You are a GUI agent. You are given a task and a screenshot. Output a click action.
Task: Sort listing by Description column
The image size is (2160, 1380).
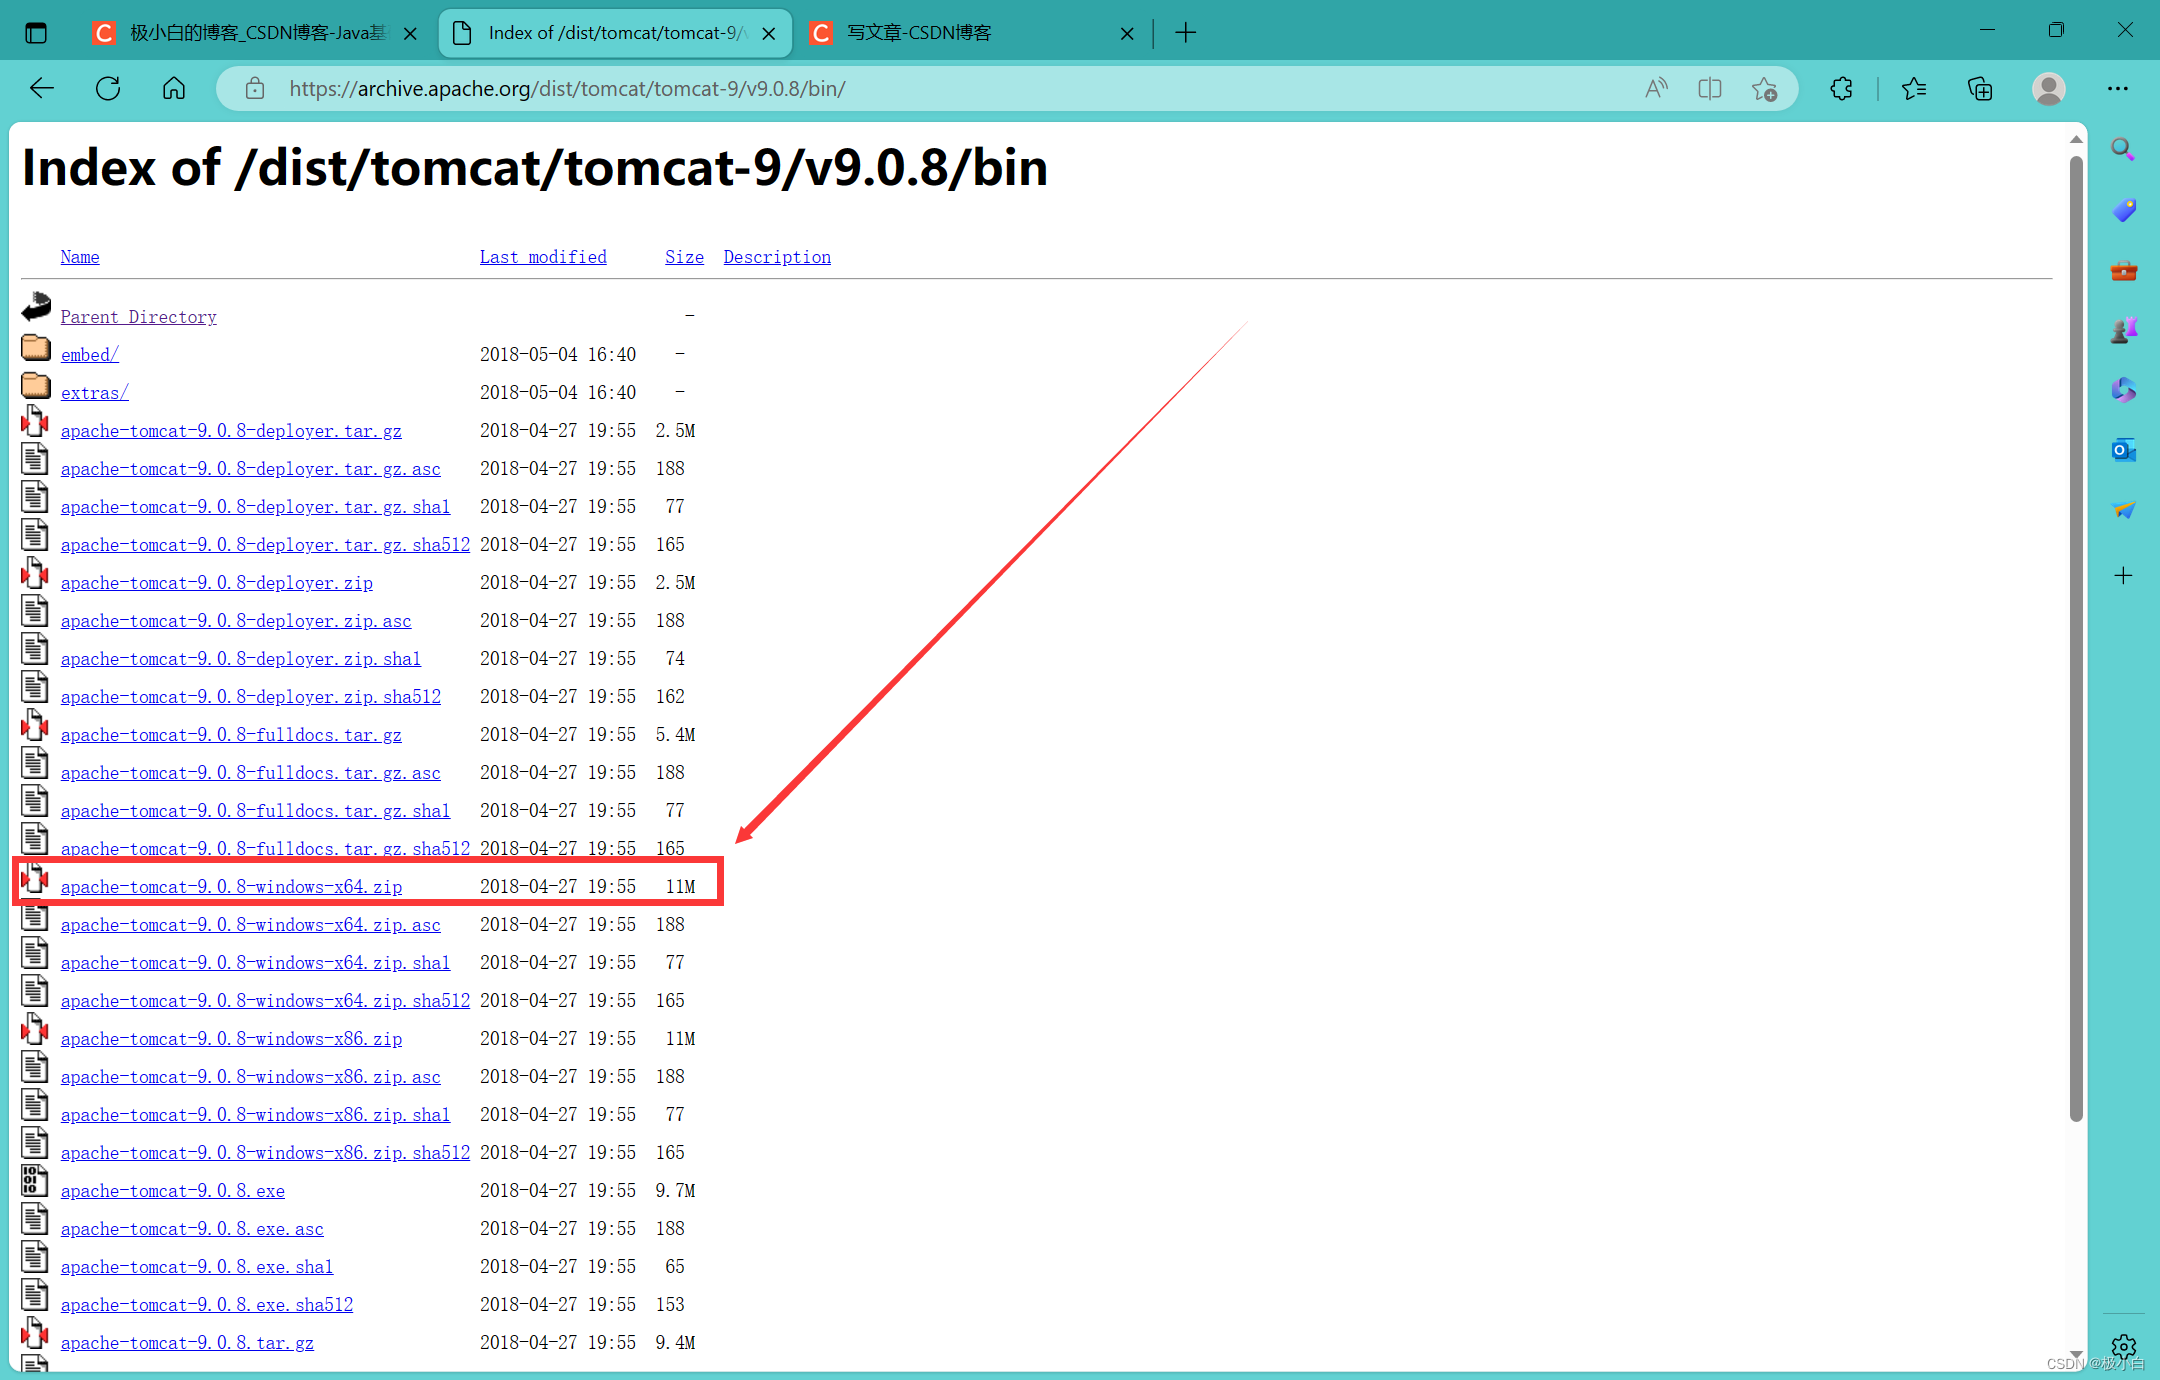pos(777,257)
